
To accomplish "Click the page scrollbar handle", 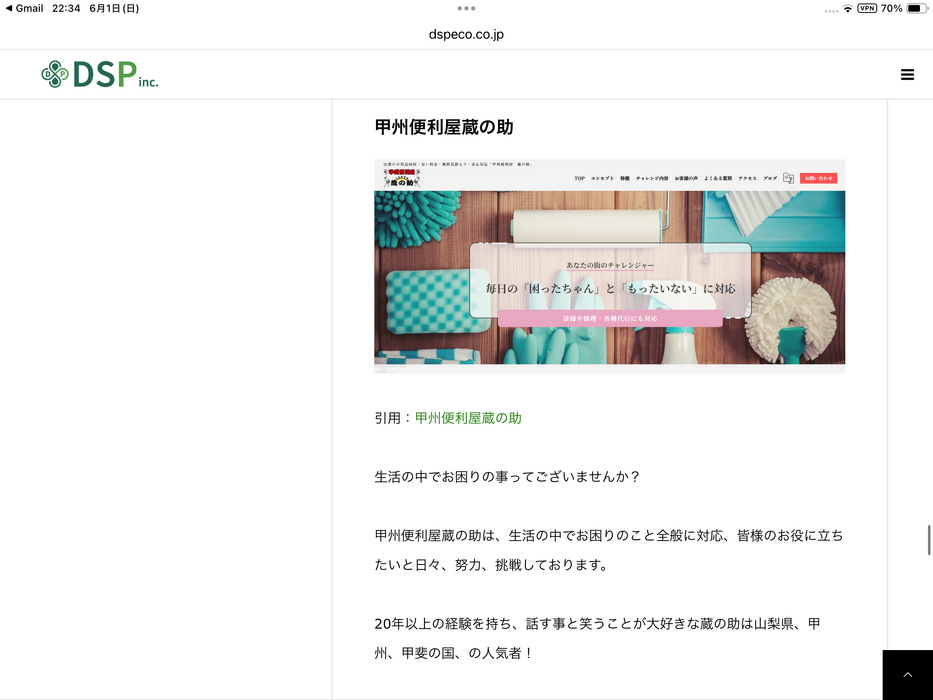I will (929, 540).
